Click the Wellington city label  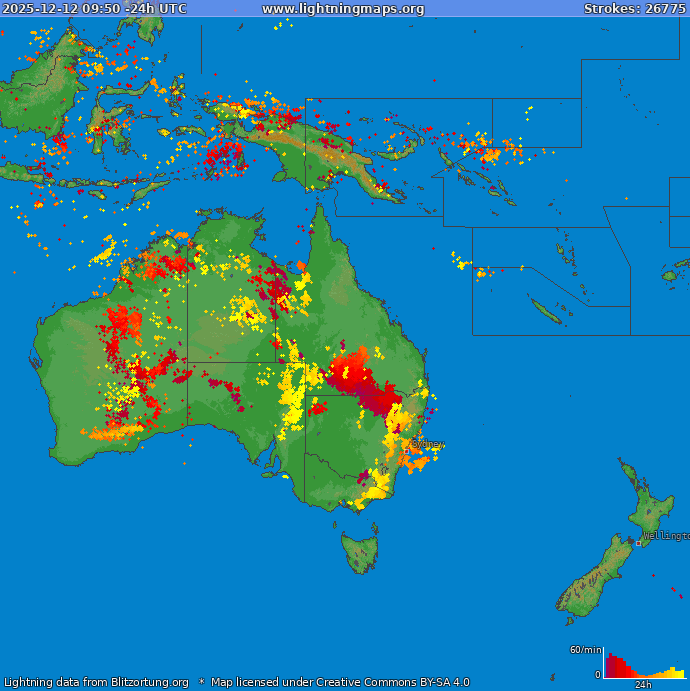[666, 536]
